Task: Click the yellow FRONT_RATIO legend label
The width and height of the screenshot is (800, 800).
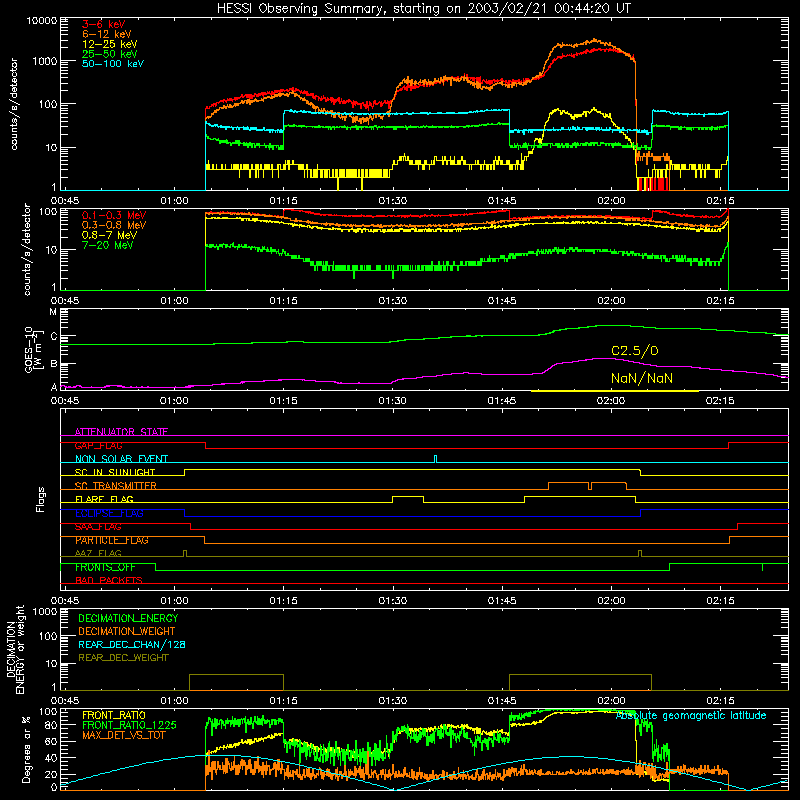Action: (114, 715)
